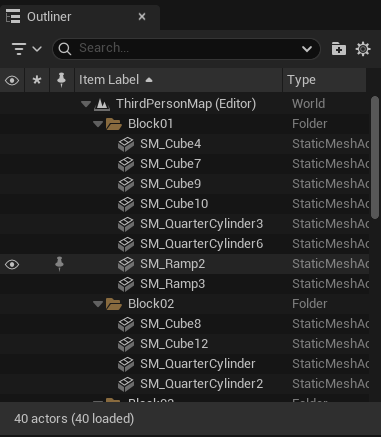
Task: Click the Block01 folder icon
Action: pos(114,124)
